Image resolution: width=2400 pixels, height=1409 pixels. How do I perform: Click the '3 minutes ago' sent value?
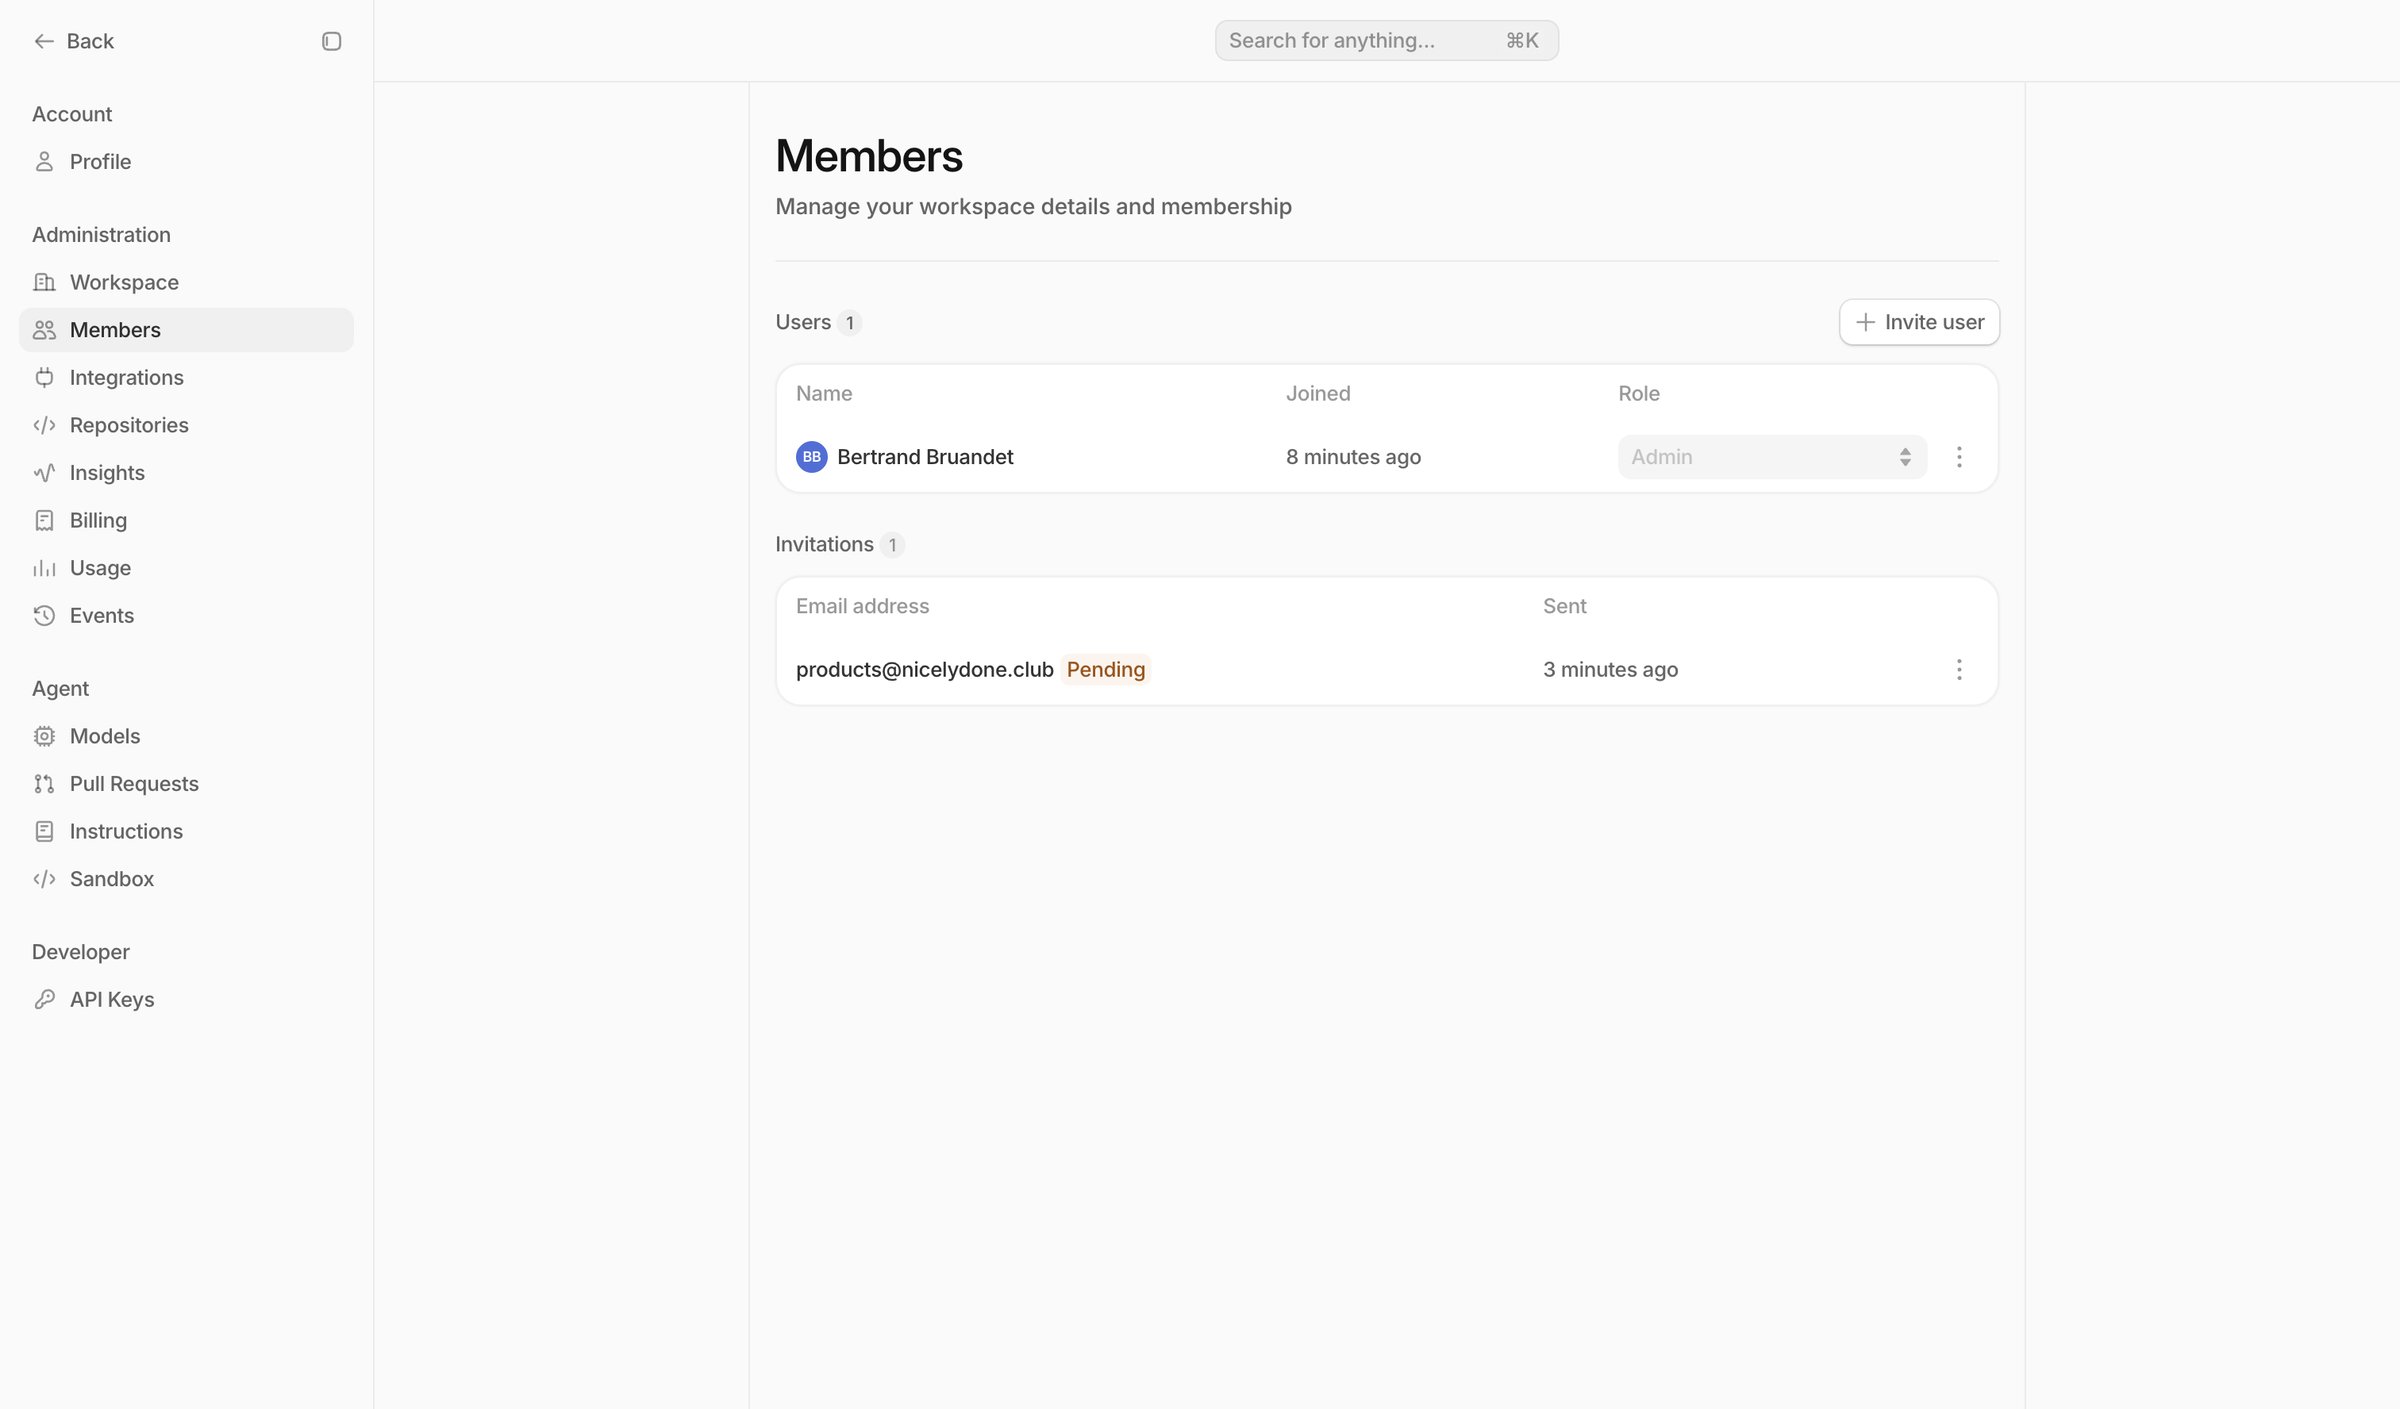pyautogui.click(x=1610, y=670)
